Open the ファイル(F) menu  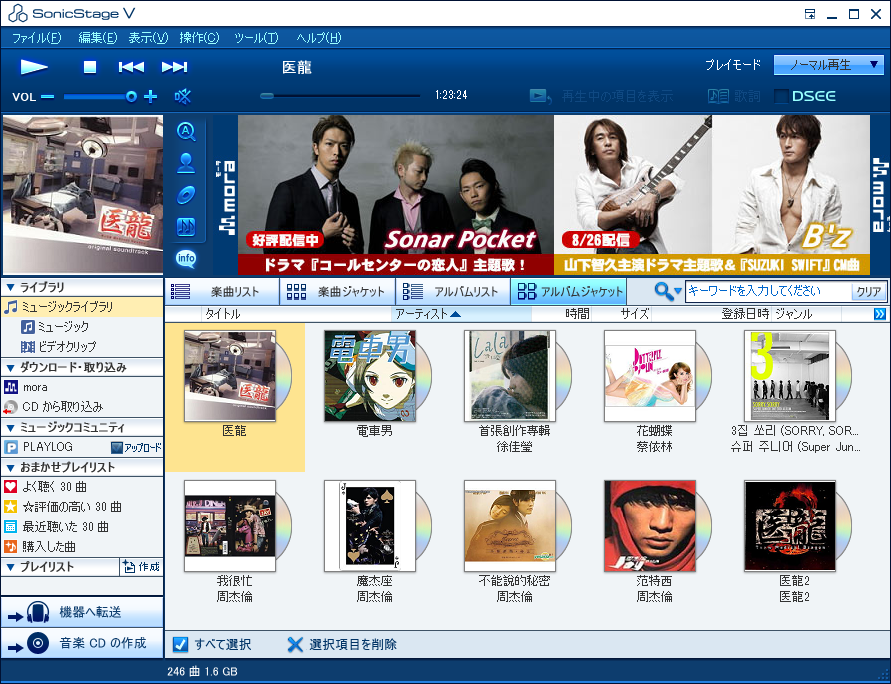coord(36,37)
